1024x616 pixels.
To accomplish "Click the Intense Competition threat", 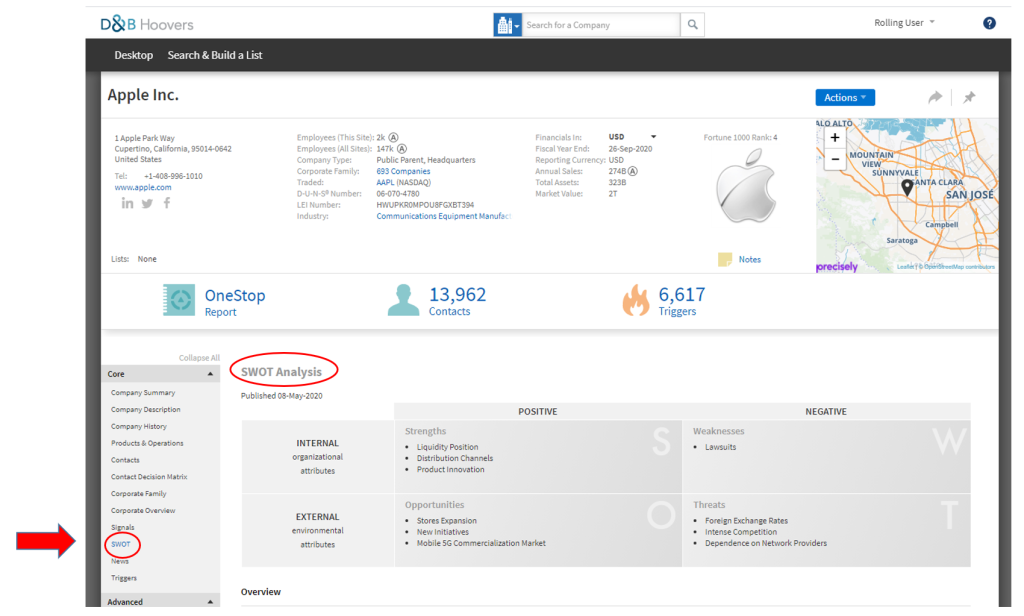I will click(741, 532).
